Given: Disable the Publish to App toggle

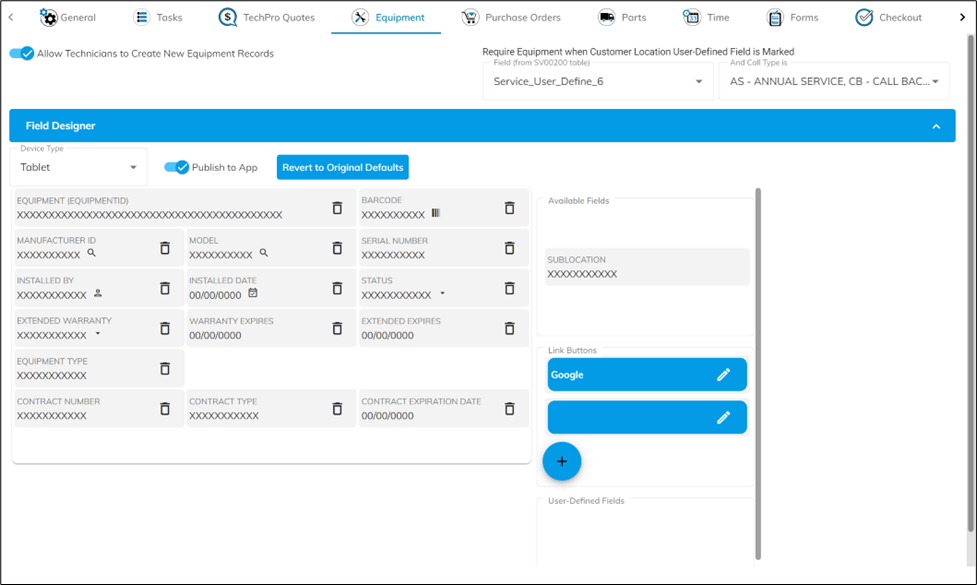Looking at the screenshot, I should pos(177,168).
